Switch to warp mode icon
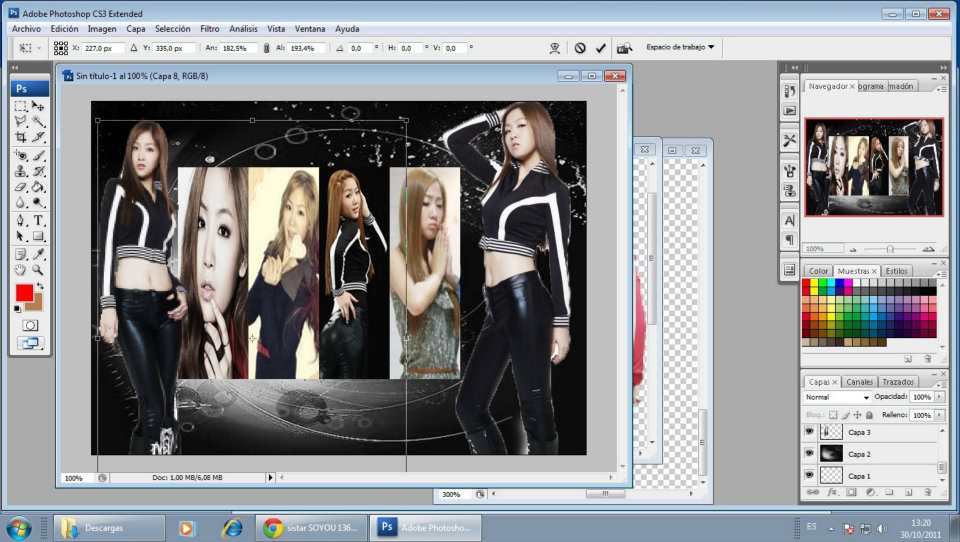960x542 pixels. [x=555, y=48]
